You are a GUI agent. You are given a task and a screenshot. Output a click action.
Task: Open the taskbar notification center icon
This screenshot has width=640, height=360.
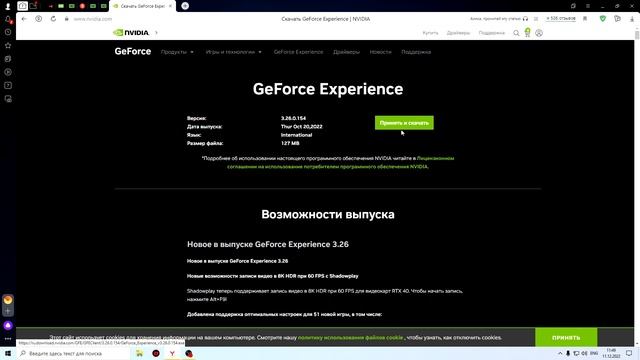coord(629,353)
